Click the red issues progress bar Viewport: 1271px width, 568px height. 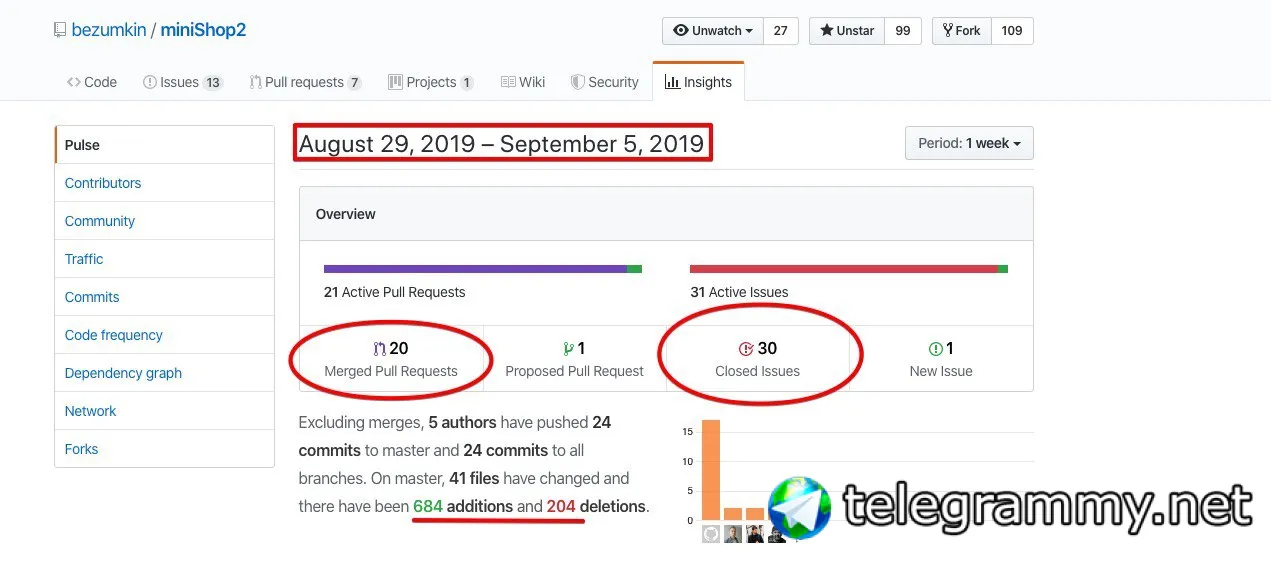click(844, 269)
